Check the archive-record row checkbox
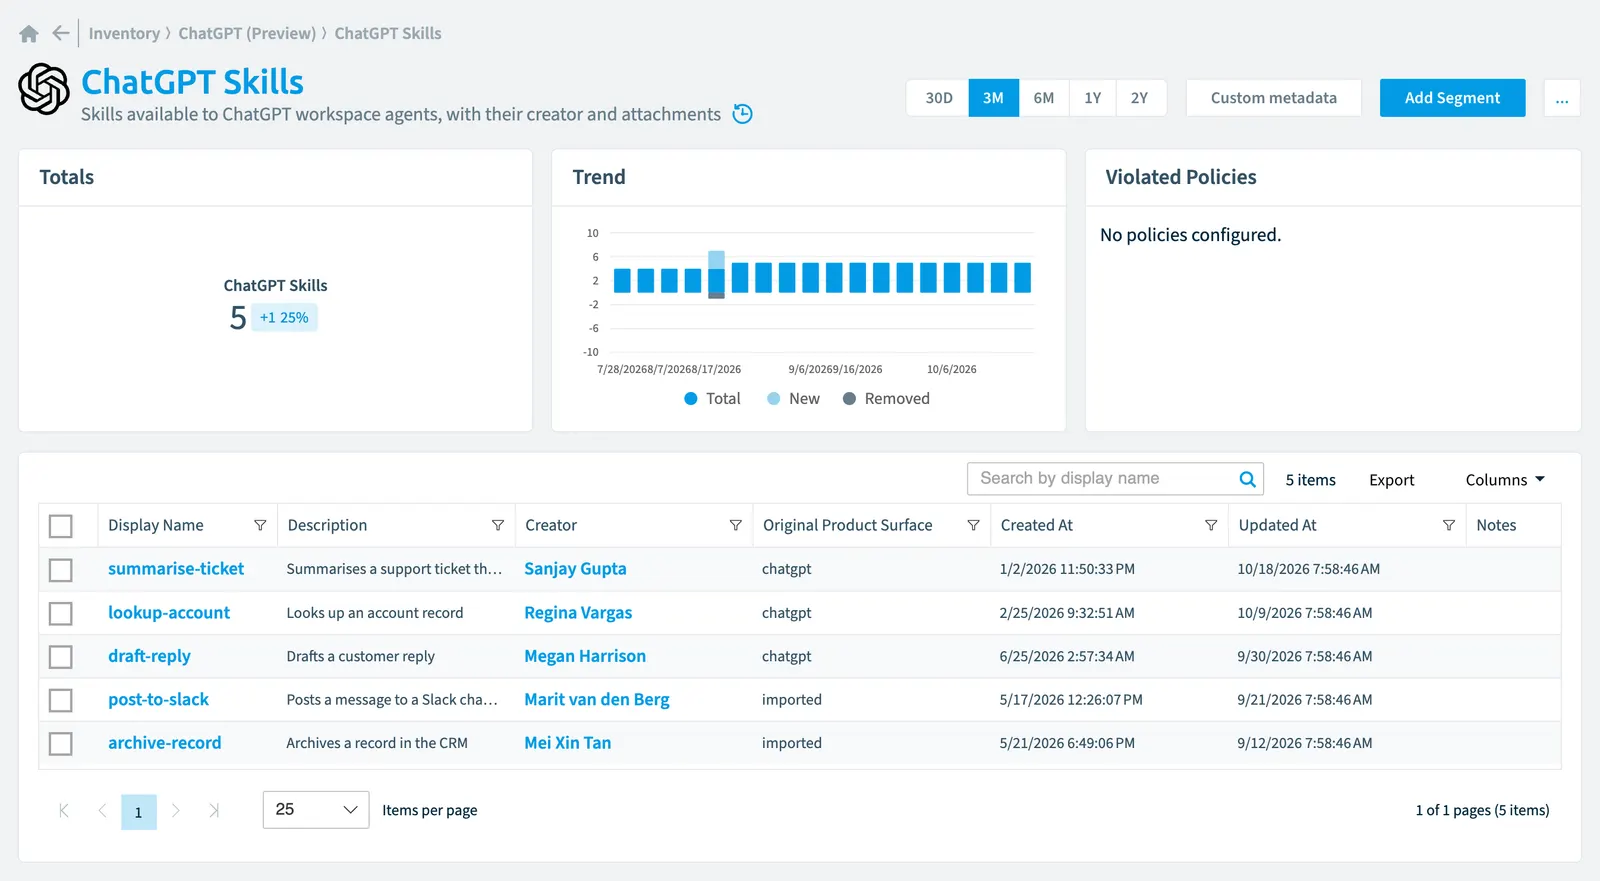The image size is (1600, 881). pyautogui.click(x=61, y=744)
